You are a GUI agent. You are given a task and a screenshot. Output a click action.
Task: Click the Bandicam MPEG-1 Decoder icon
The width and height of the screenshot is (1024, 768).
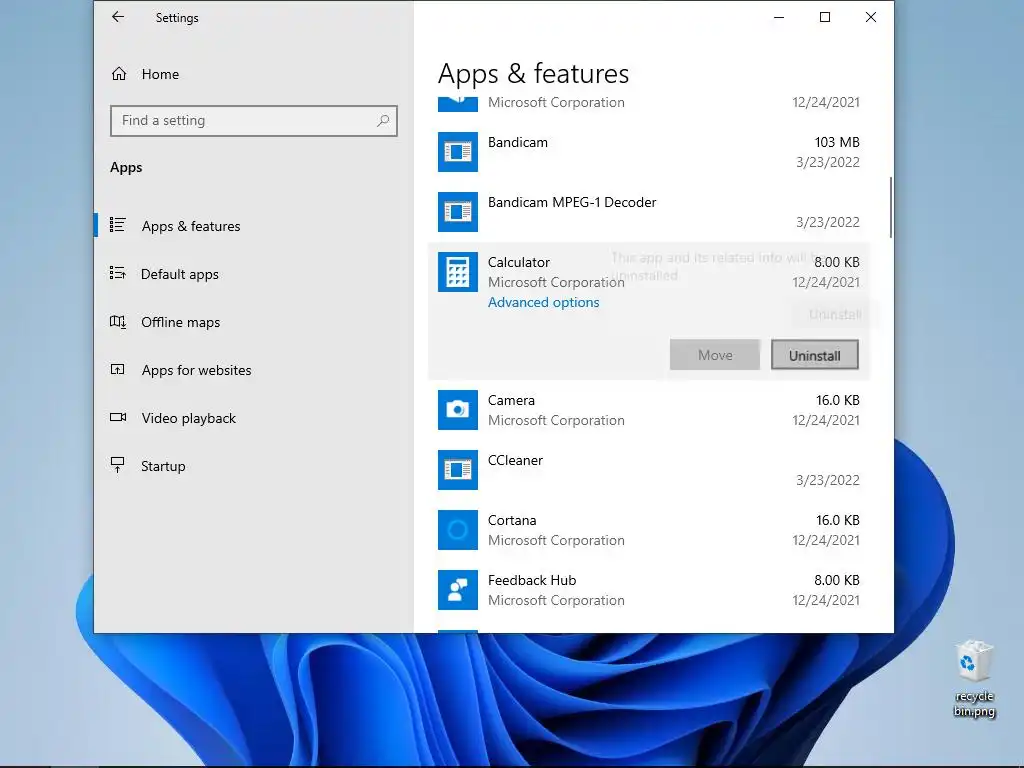point(458,212)
